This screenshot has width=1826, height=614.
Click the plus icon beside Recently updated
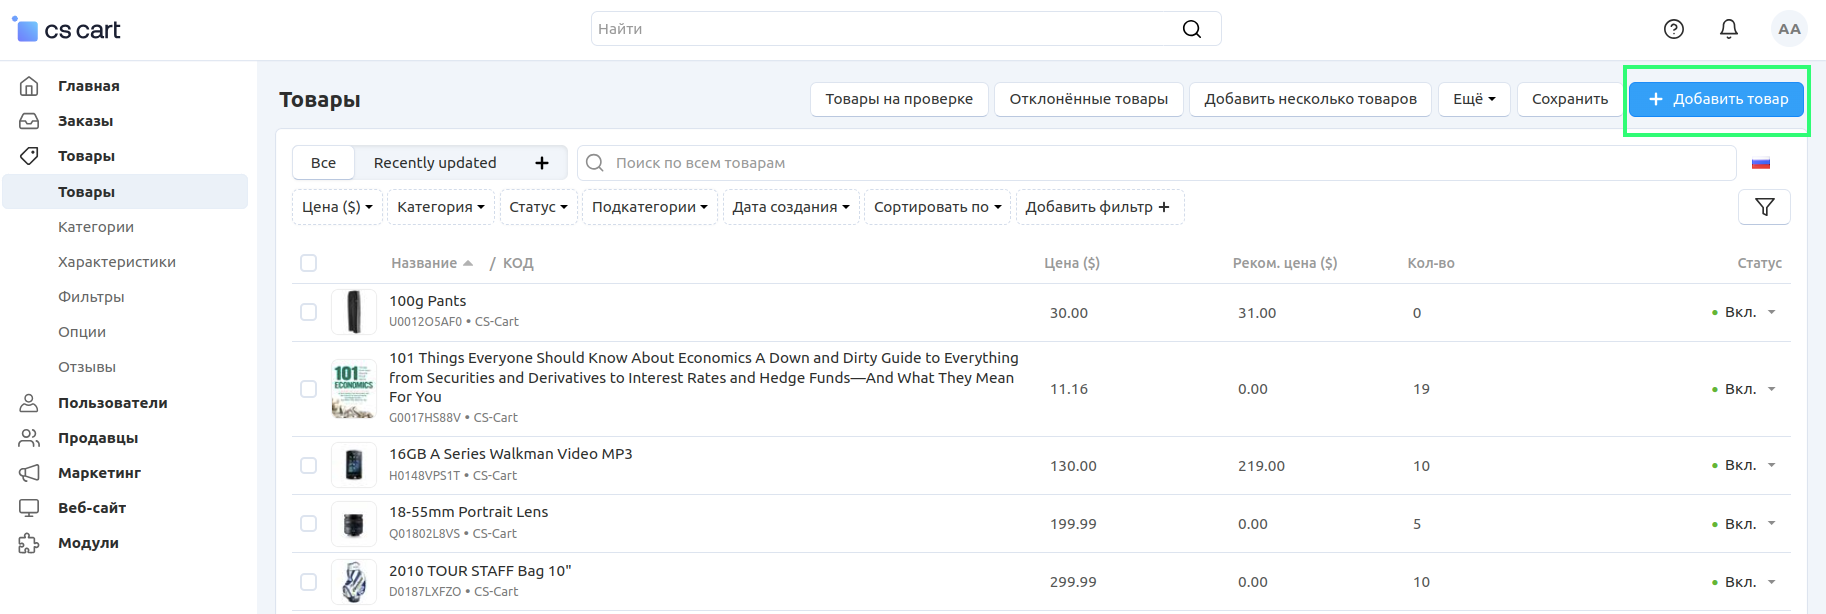point(542,163)
